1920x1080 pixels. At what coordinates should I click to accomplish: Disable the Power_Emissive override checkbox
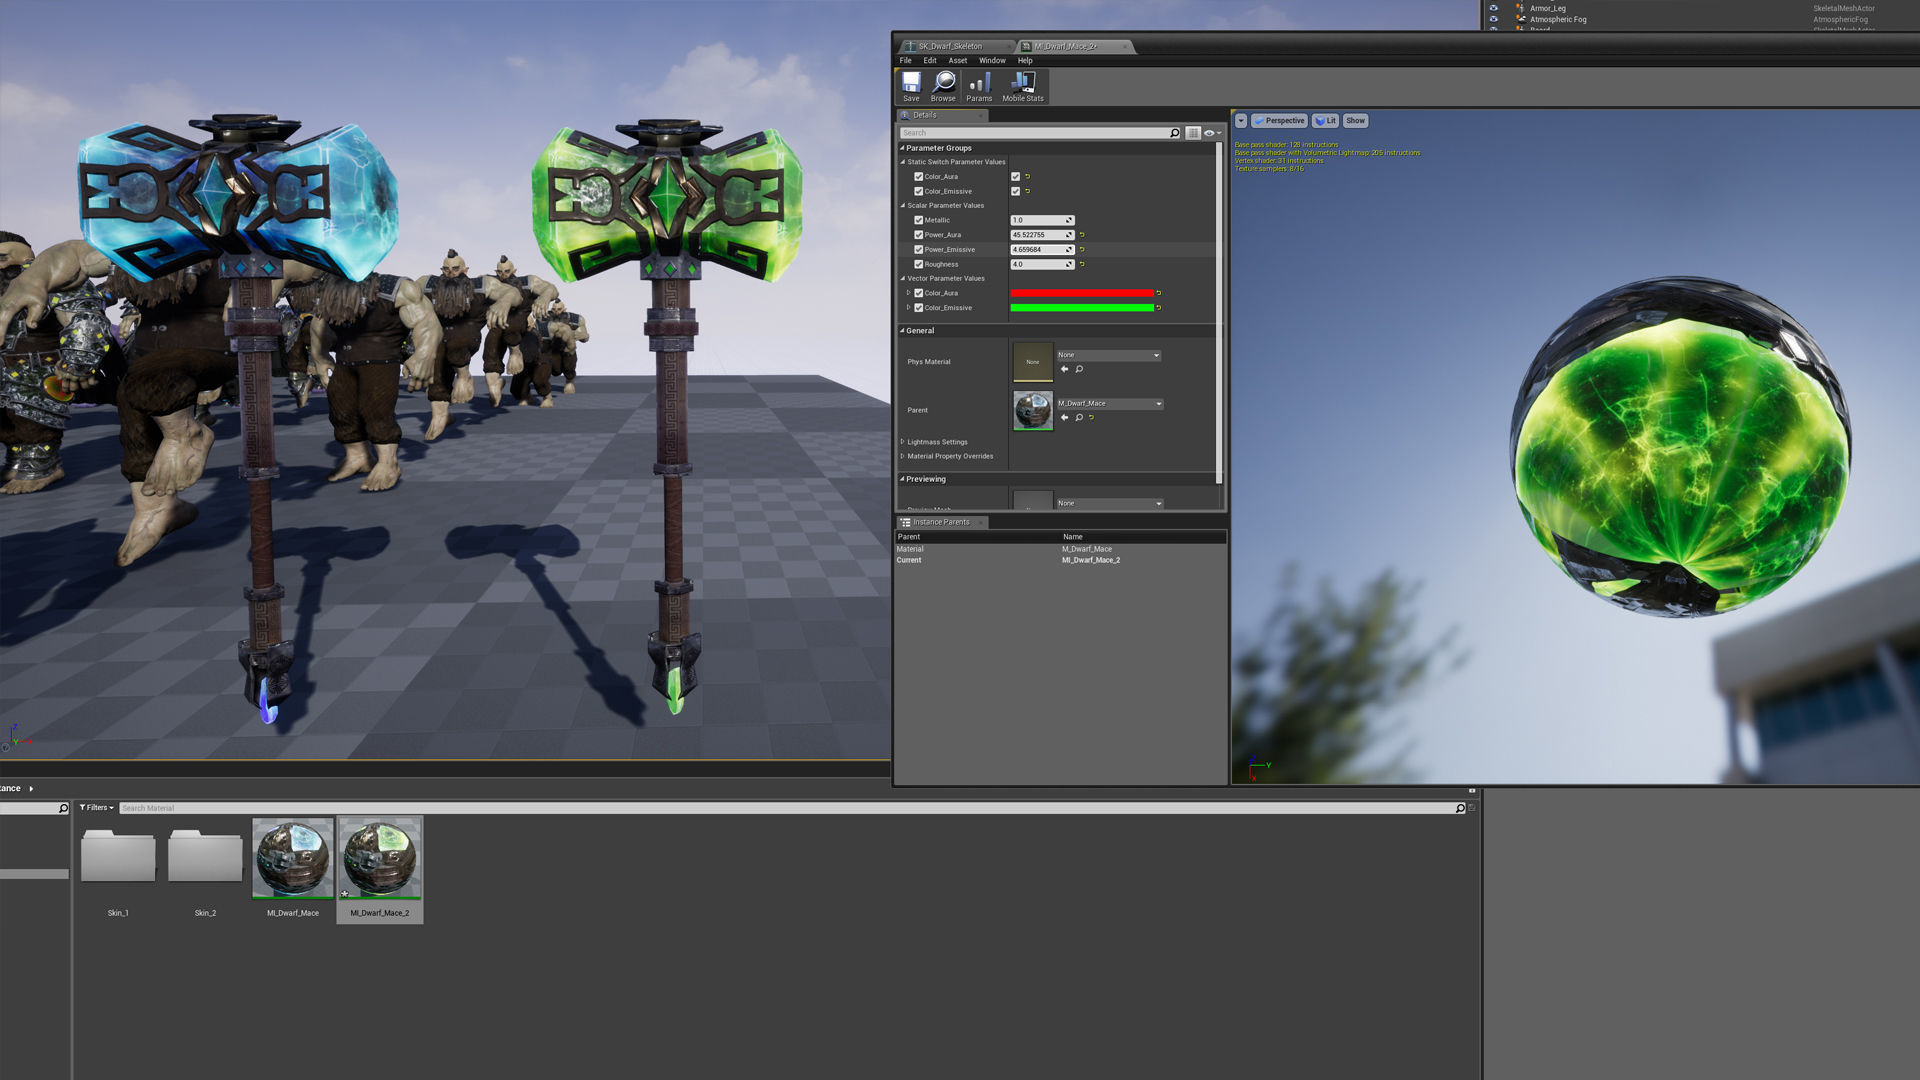coord(918,250)
